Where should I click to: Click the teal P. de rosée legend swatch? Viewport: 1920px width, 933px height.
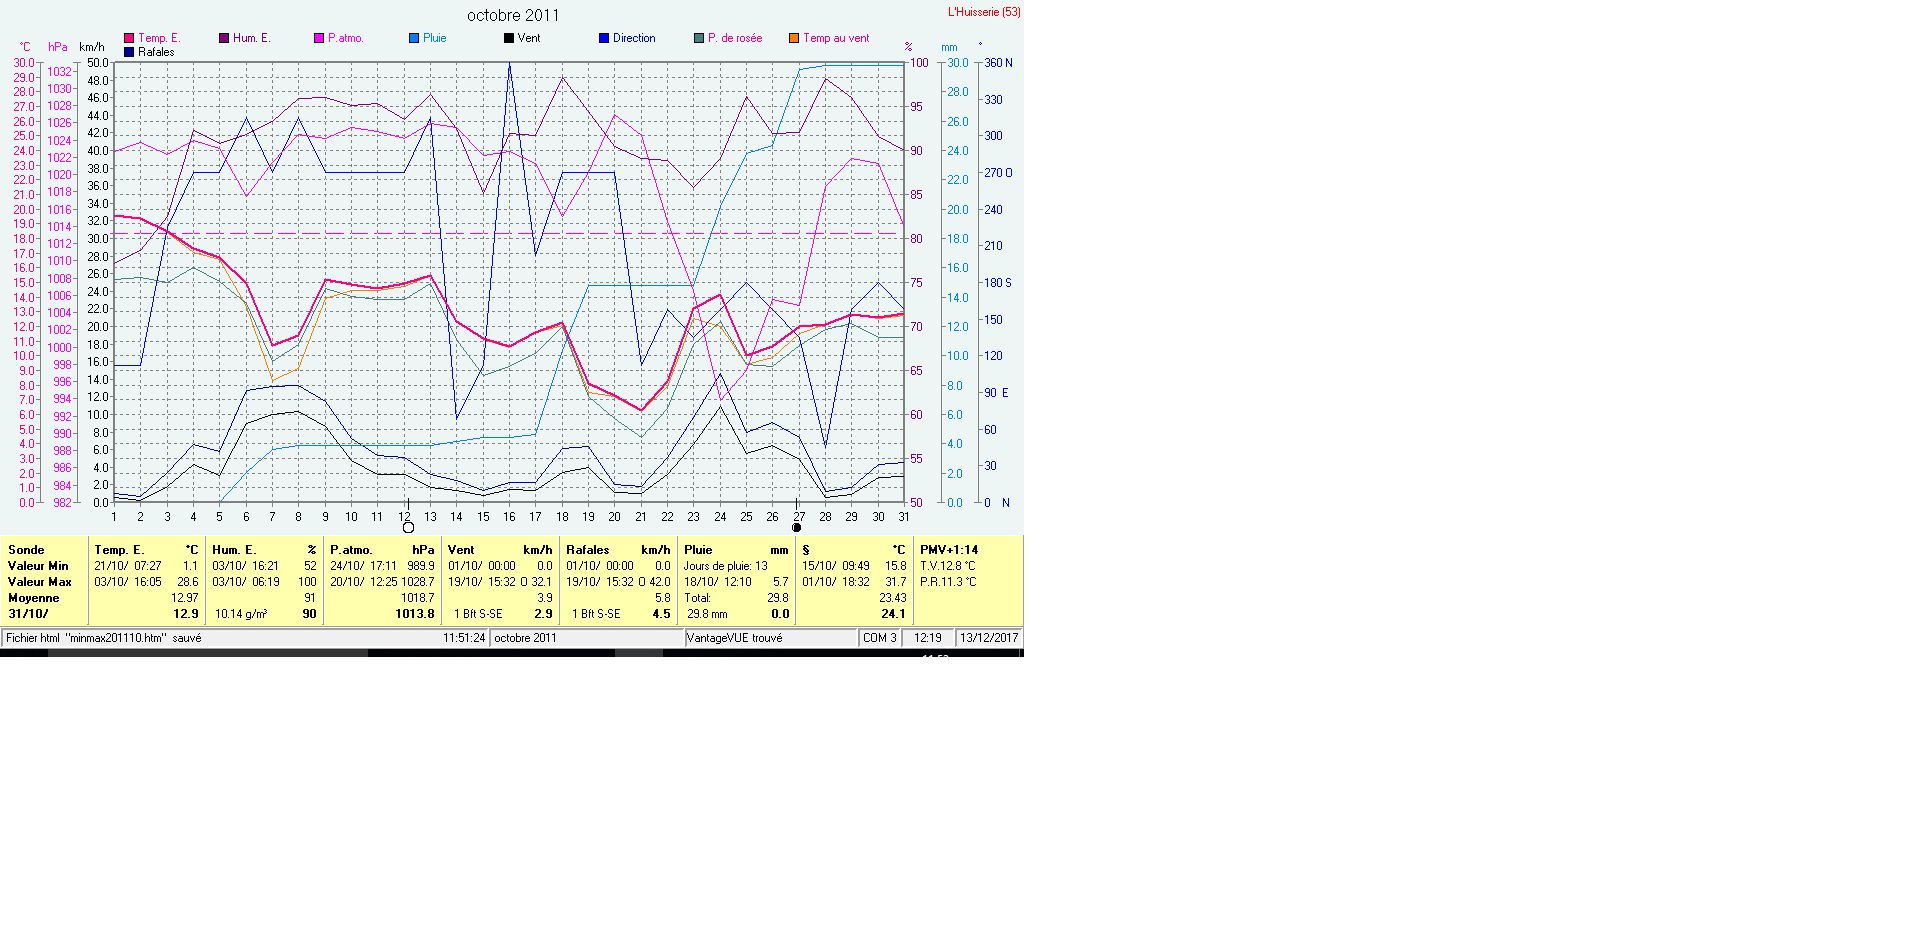coord(699,38)
